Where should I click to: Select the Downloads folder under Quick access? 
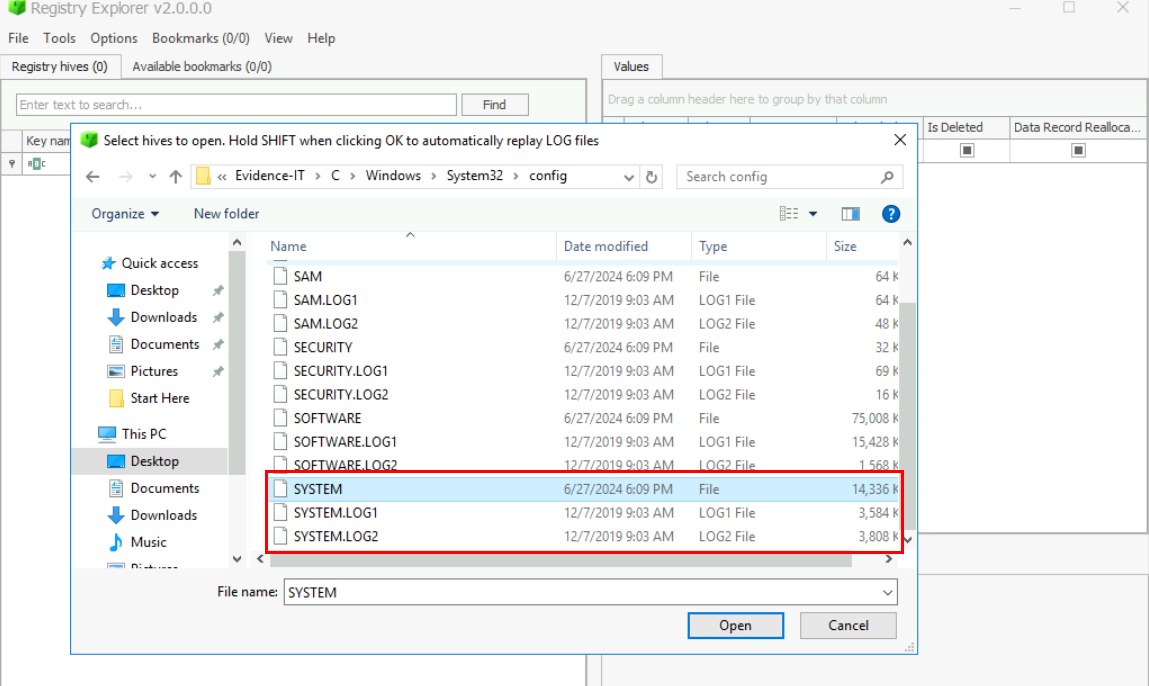point(163,317)
